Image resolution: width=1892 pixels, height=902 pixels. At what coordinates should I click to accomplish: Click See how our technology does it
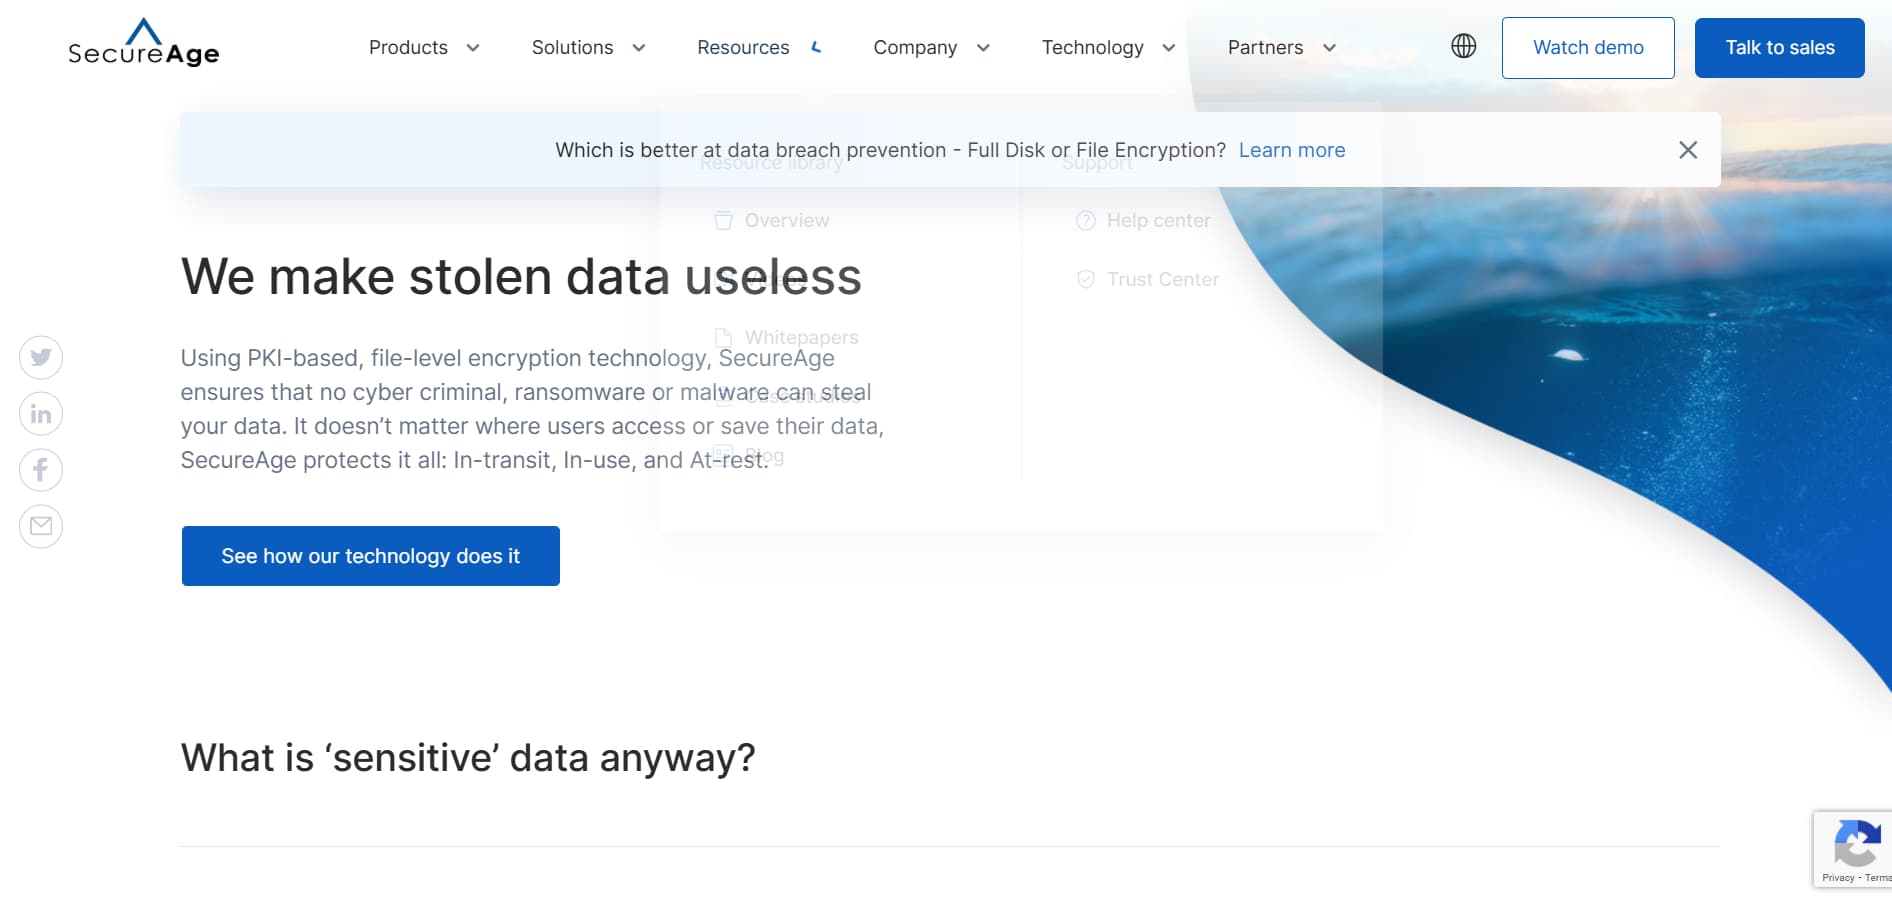click(x=370, y=555)
